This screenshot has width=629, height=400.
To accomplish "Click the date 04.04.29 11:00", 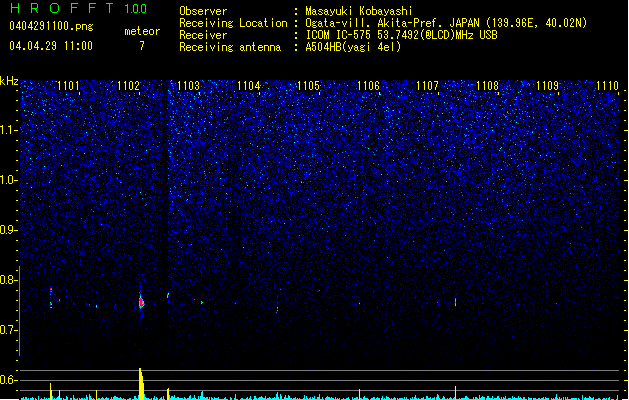I will [51, 46].
